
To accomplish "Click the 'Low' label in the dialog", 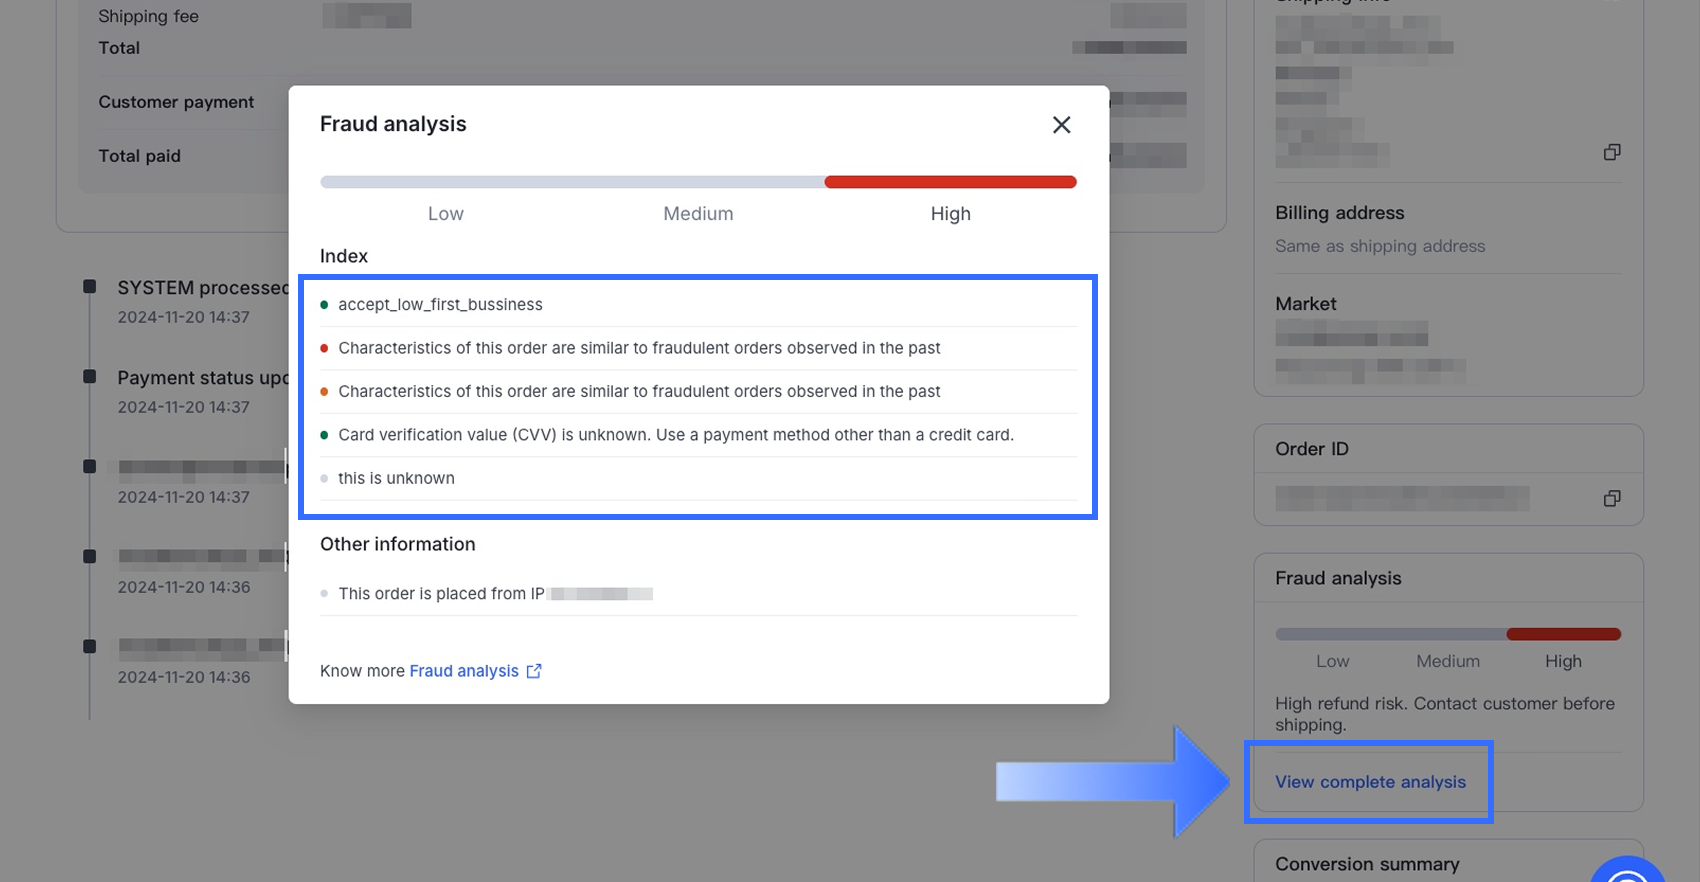I will tap(446, 214).
